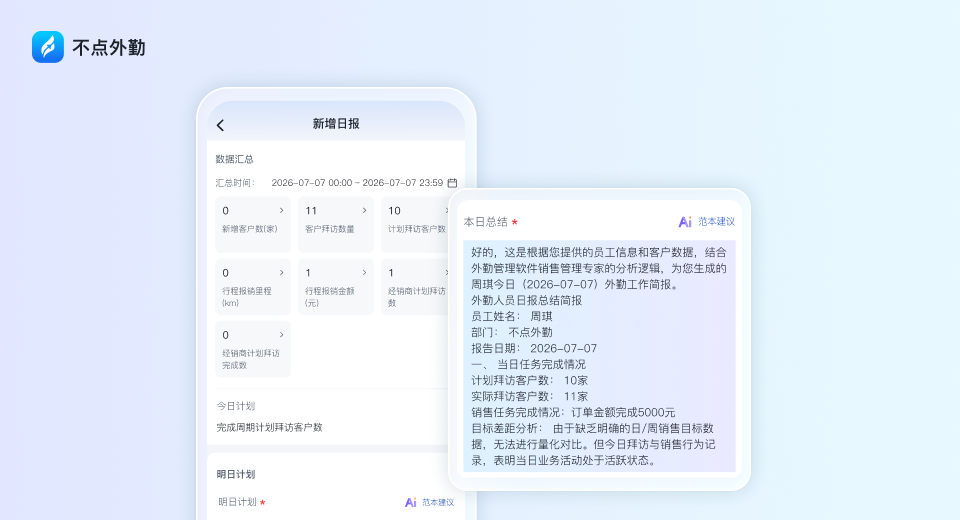
Task: Open the 经销商计划拜访数 stat card
Action: click(x=416, y=287)
